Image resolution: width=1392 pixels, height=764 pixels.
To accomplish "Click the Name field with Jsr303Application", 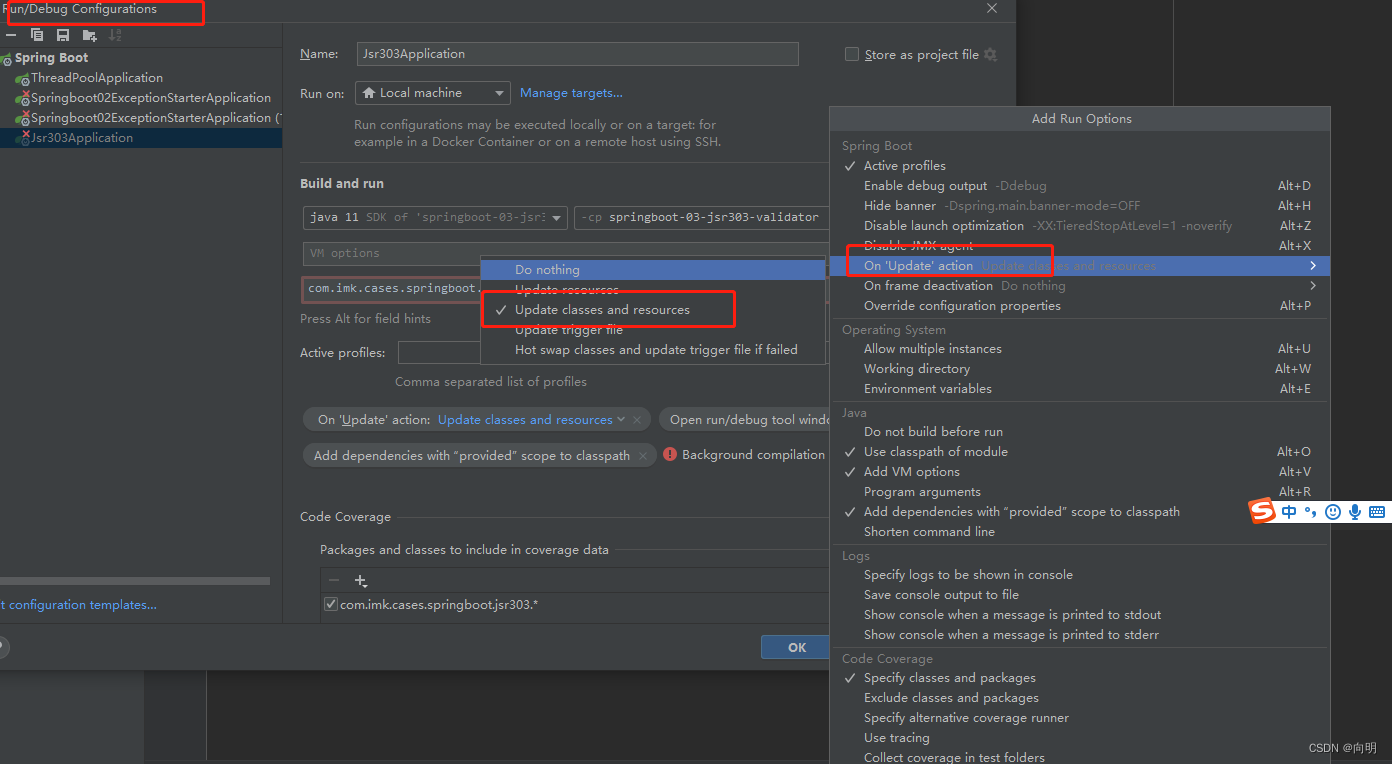I will tap(577, 54).
